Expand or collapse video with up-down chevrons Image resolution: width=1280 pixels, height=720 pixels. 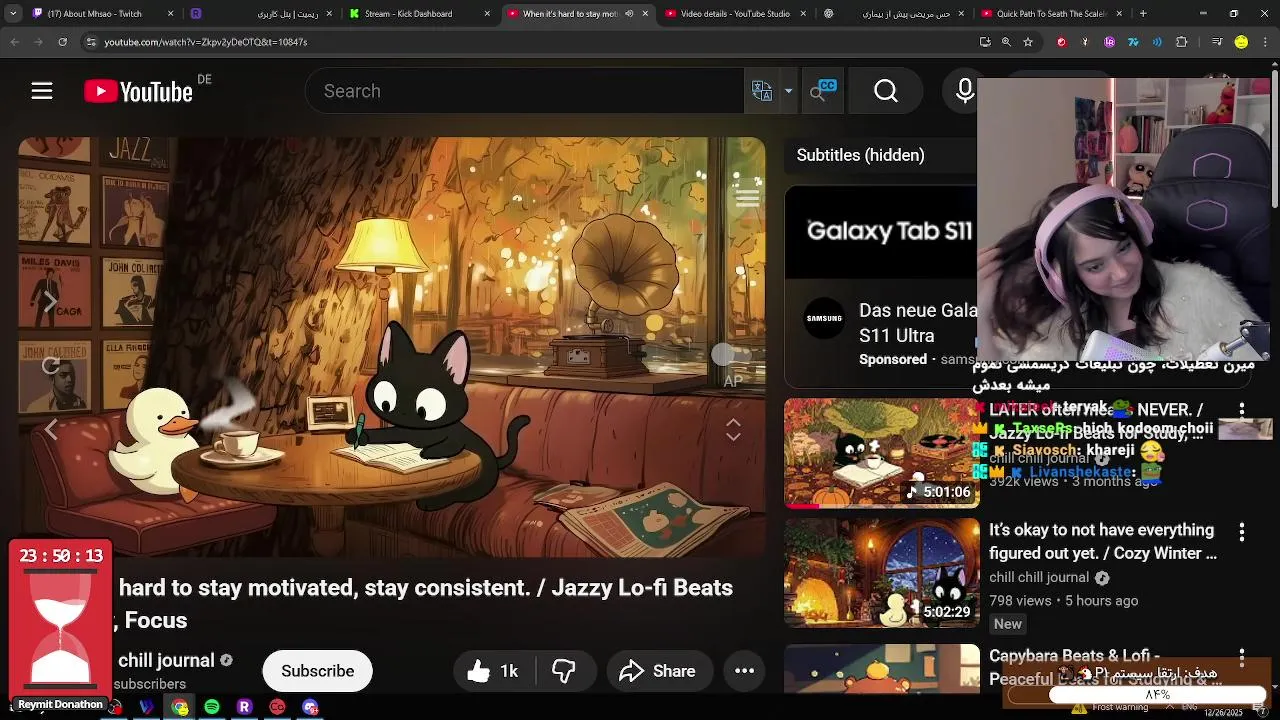[x=733, y=430]
